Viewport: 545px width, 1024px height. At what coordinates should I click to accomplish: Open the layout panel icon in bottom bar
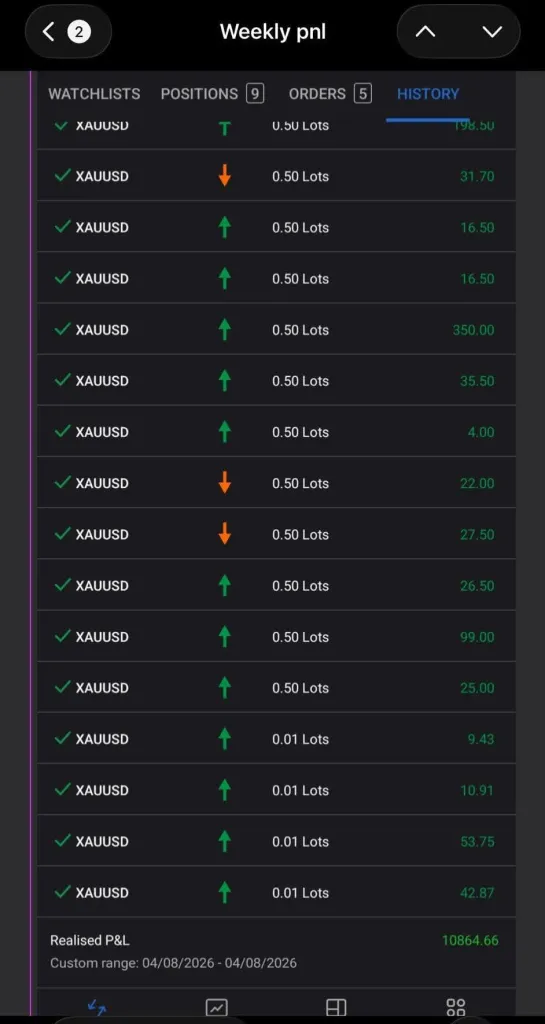(336, 1008)
